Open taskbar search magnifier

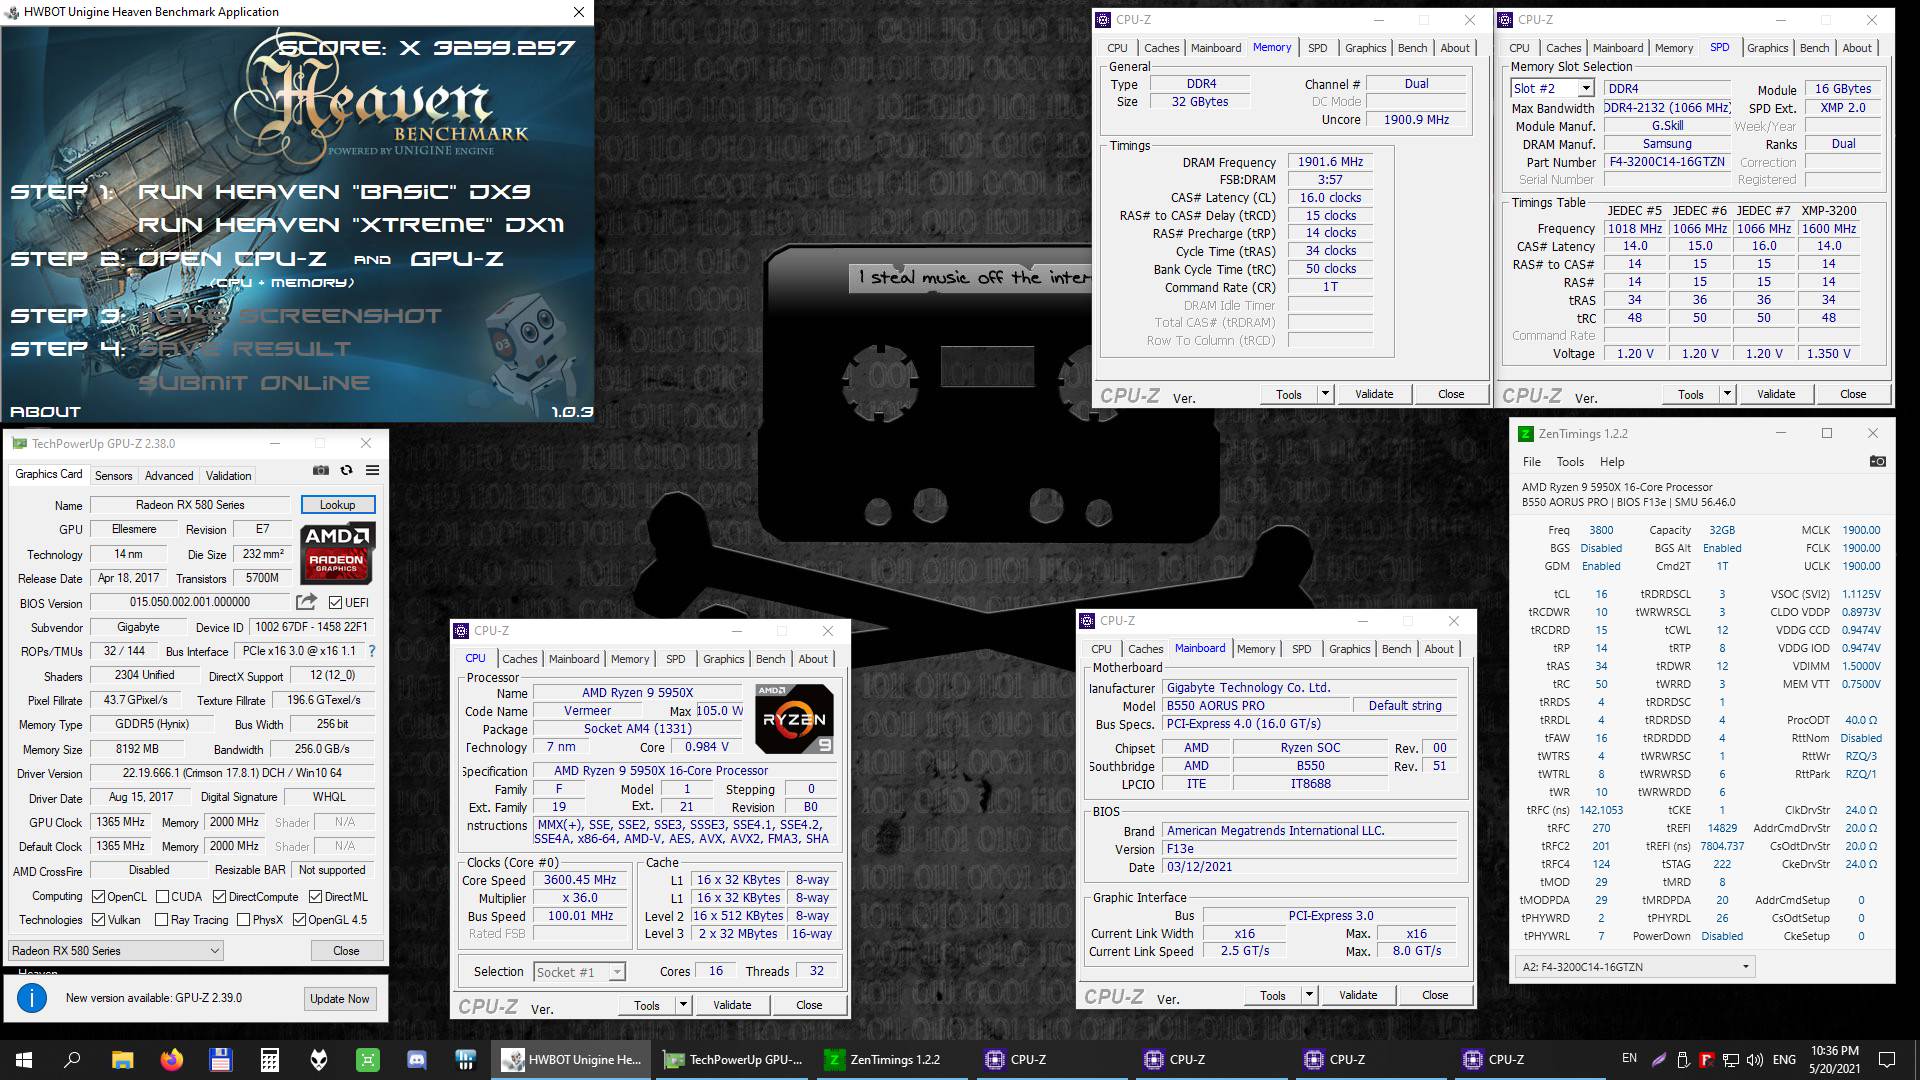point(72,1059)
